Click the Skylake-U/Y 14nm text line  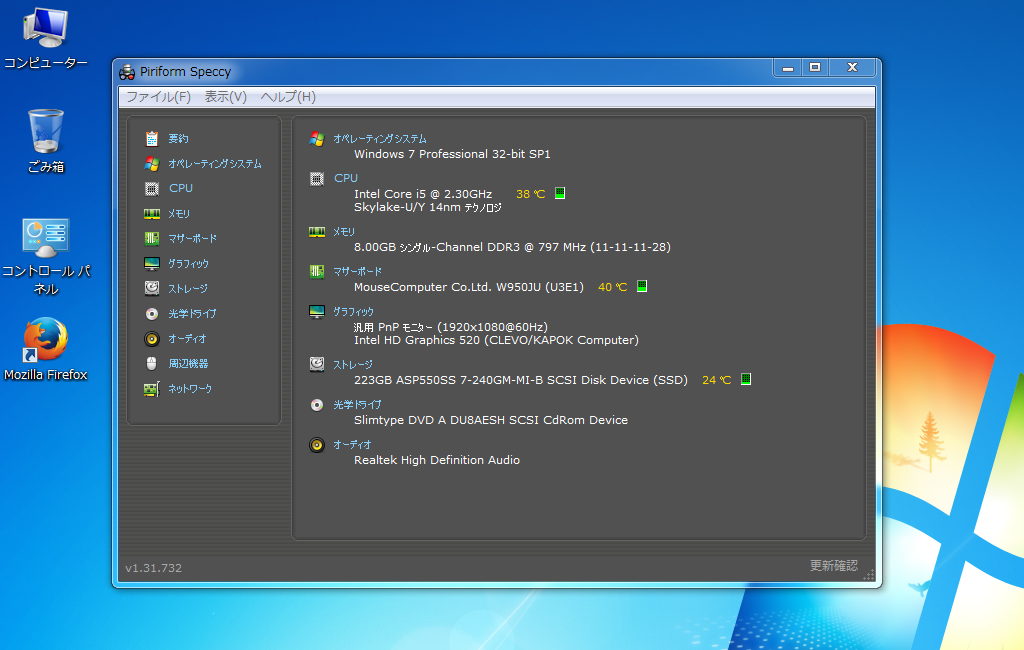point(428,207)
